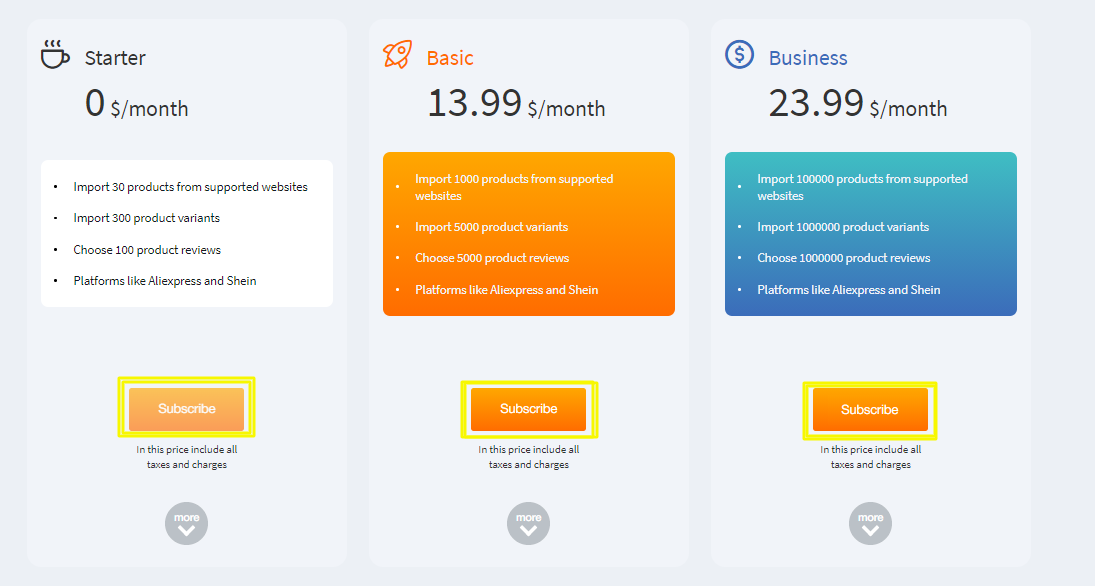Select the Starter plan heading

(x=115, y=58)
